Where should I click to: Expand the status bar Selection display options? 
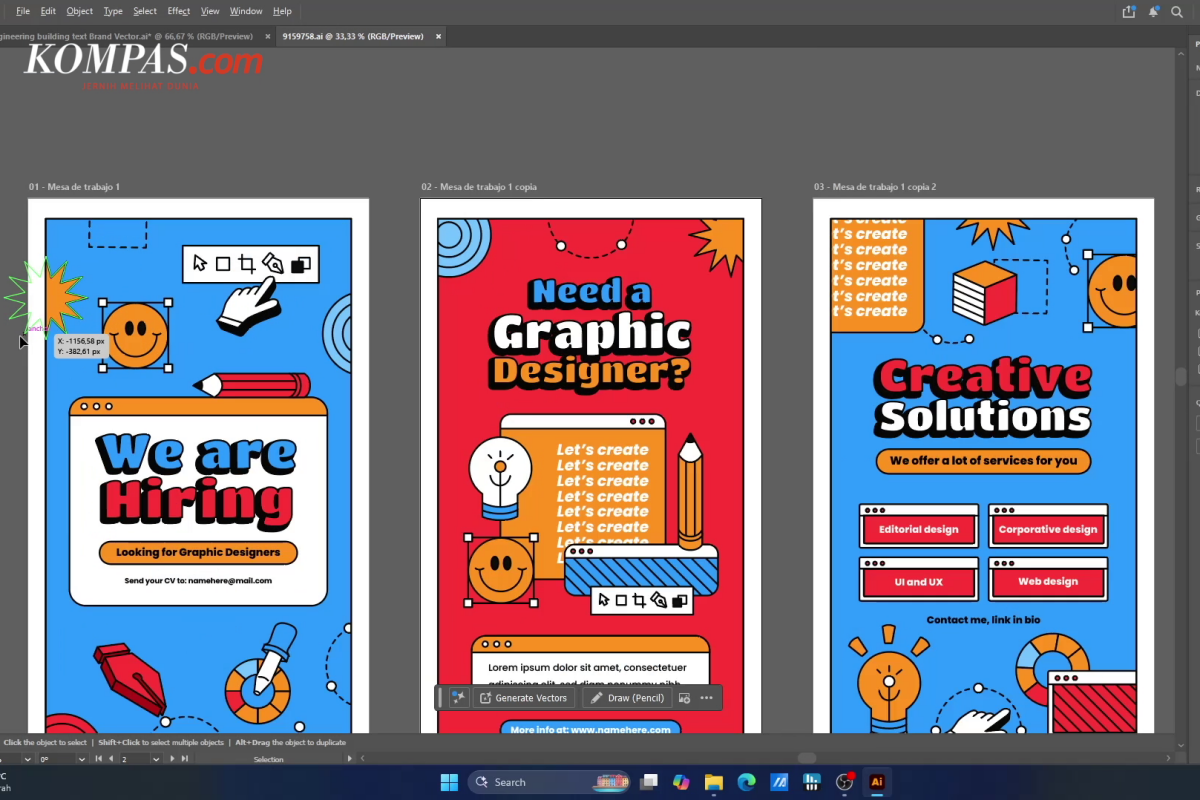point(349,759)
